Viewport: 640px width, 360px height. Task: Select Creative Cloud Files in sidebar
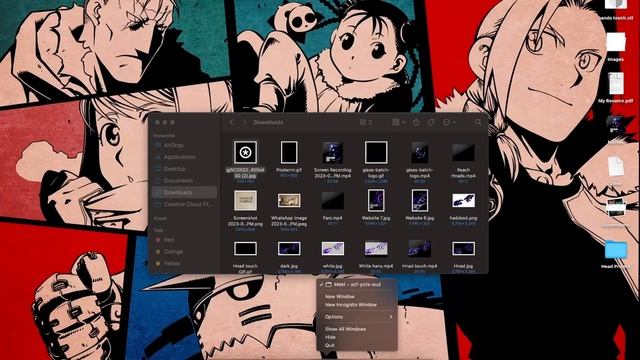(184, 204)
